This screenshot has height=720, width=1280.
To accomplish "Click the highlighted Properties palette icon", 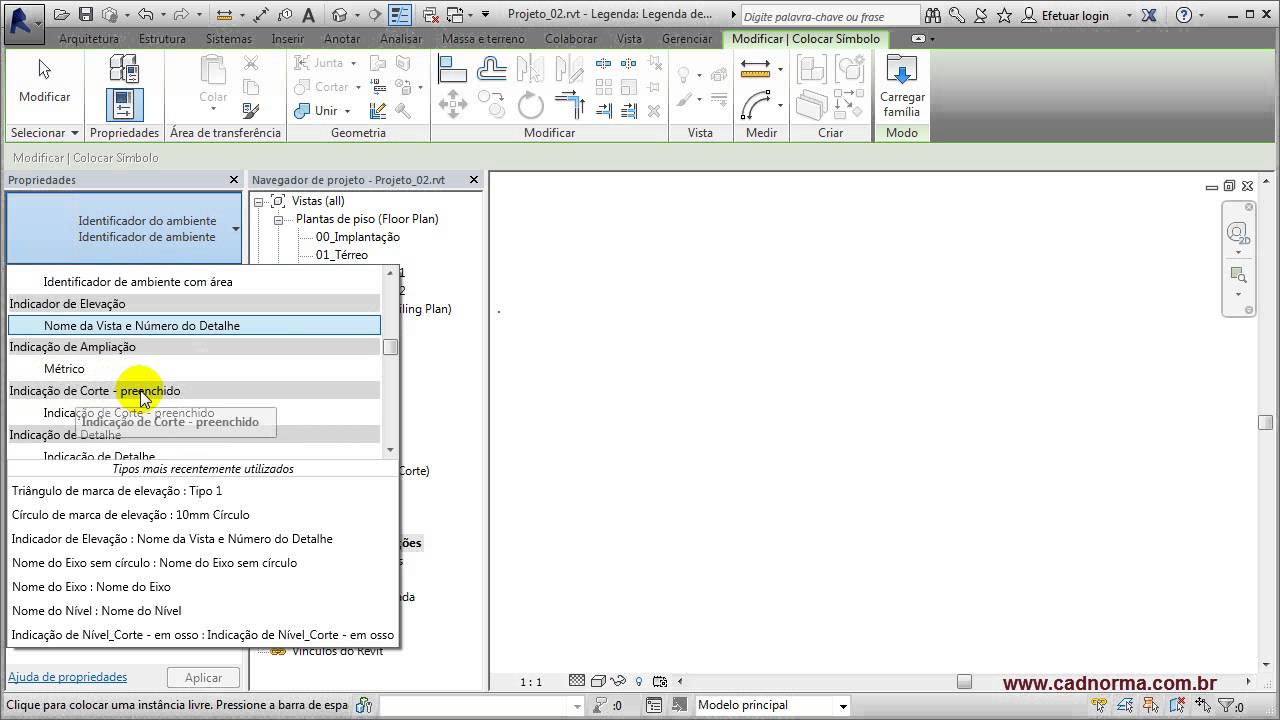I will coord(124,105).
